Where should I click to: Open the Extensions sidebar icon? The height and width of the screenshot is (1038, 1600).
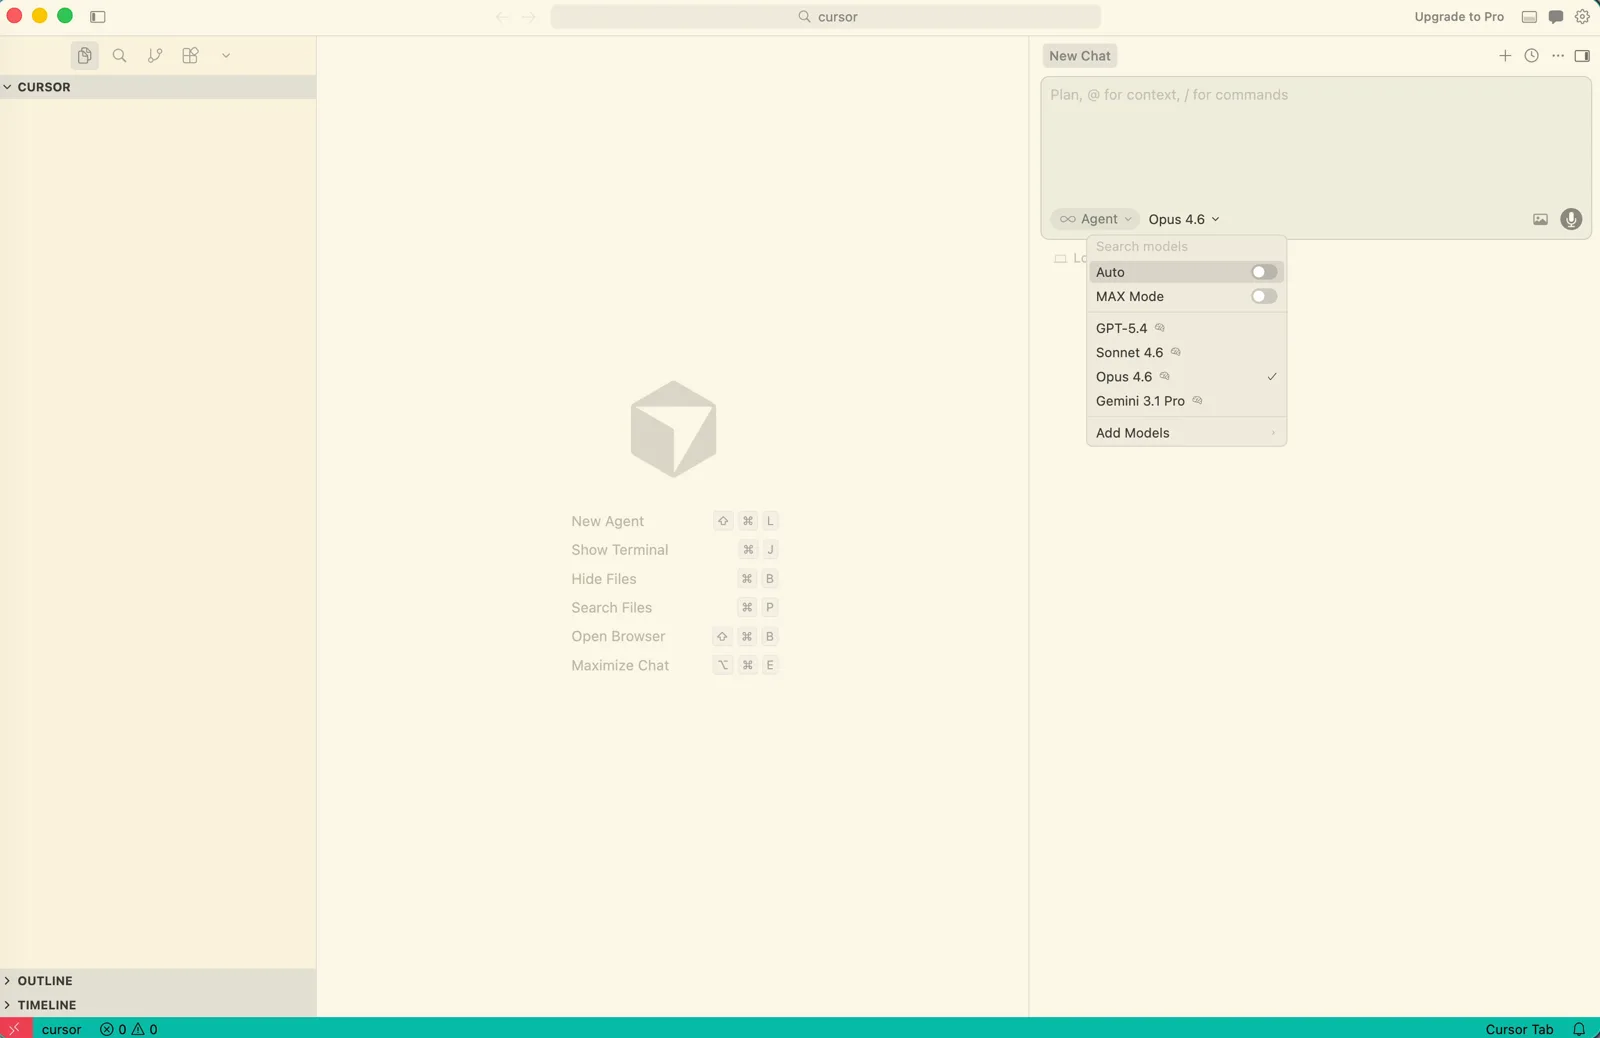tap(190, 56)
